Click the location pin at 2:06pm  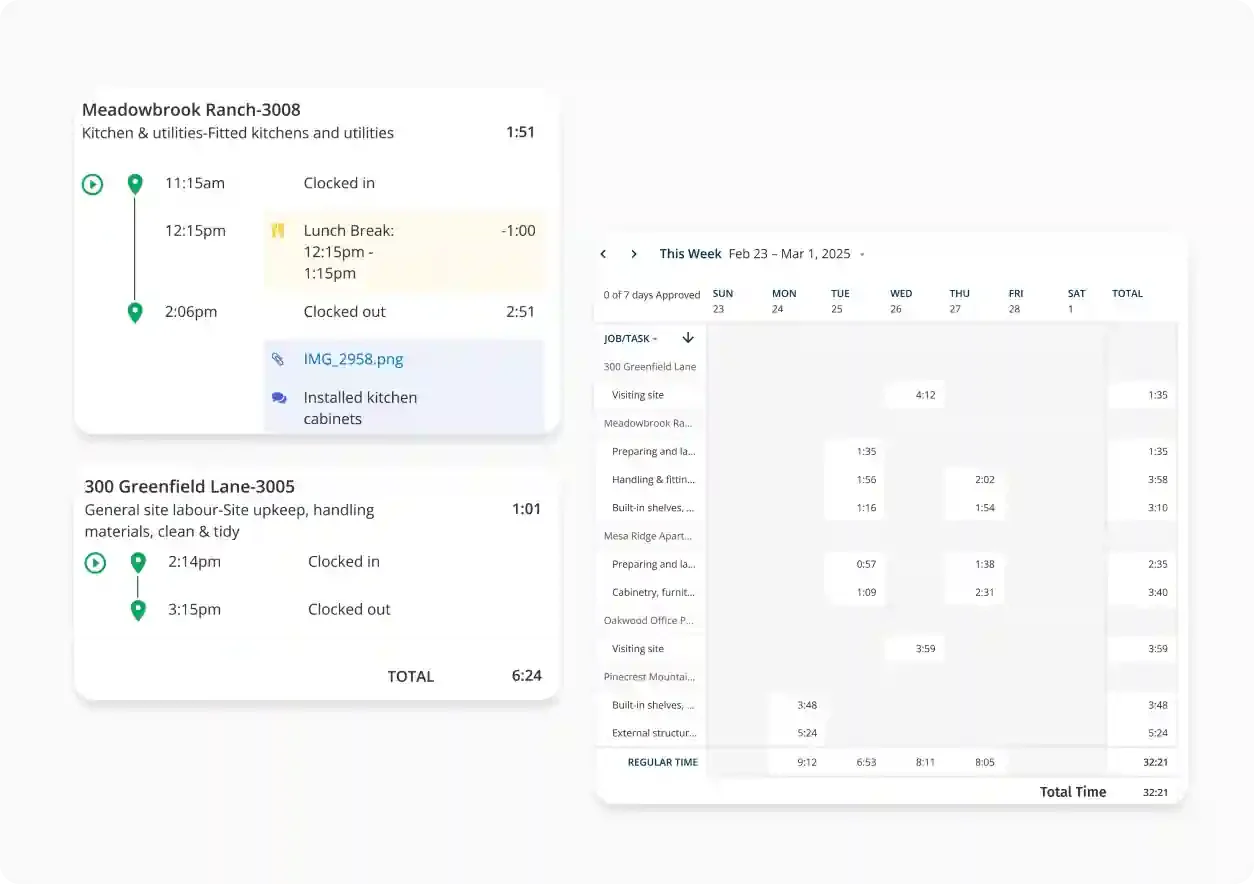[x=135, y=312]
